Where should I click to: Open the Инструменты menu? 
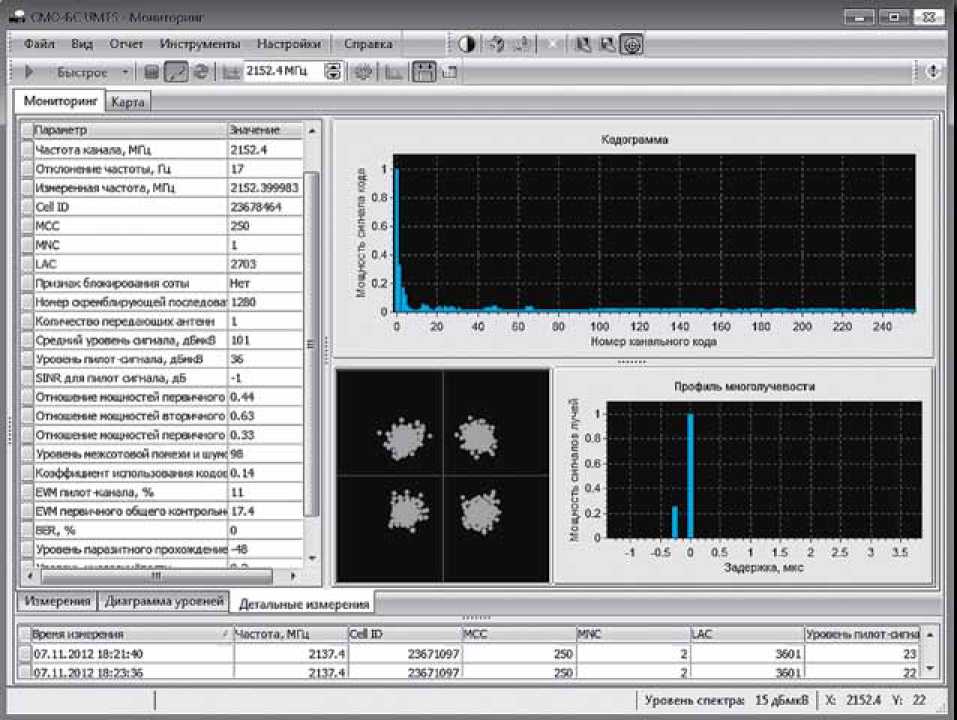pyautogui.click(x=200, y=44)
